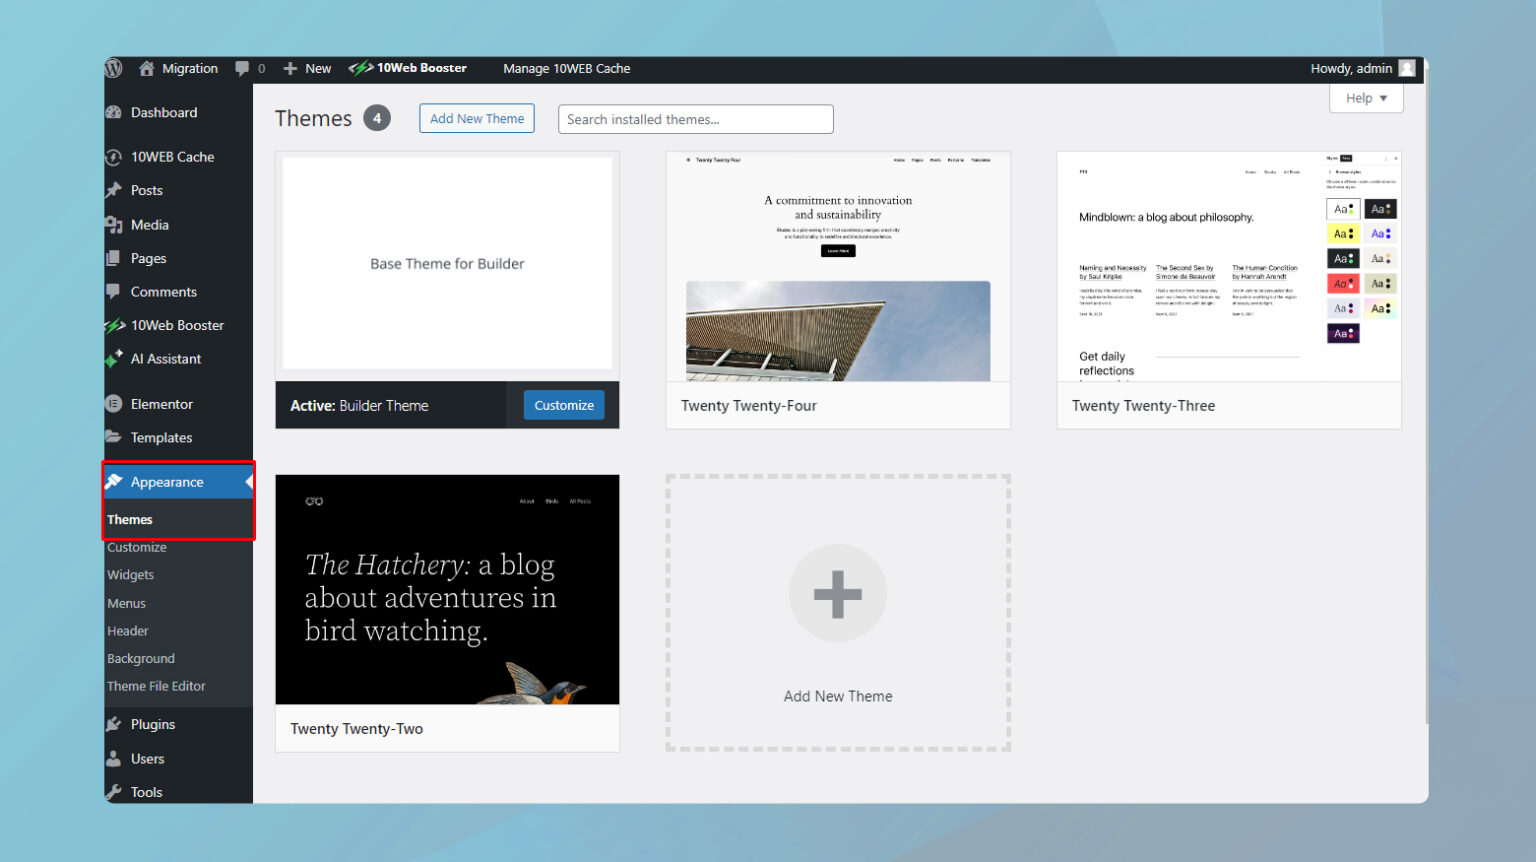Open the New content dropdown menu
The height and width of the screenshot is (862, 1536).
pos(308,68)
